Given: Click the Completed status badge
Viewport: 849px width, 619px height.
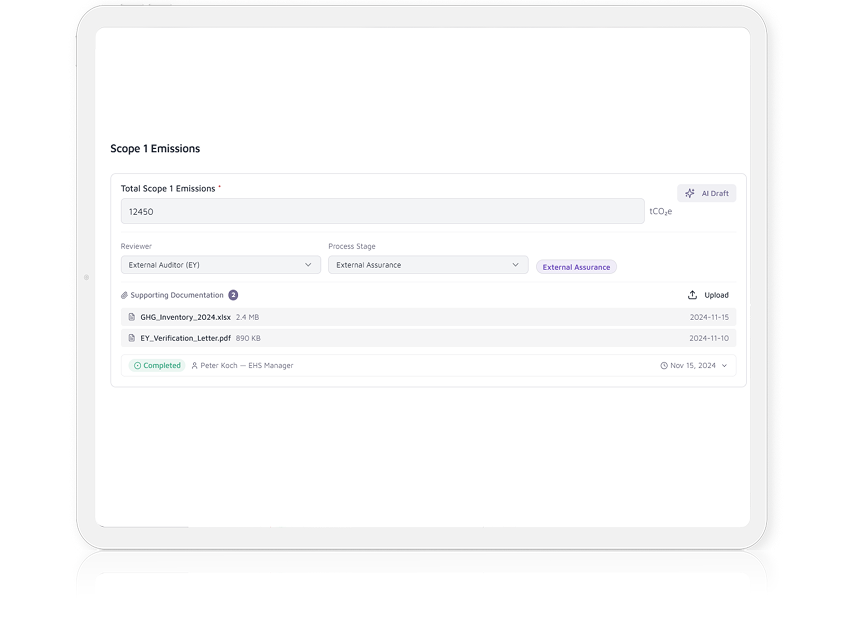Looking at the screenshot, I should click(158, 366).
